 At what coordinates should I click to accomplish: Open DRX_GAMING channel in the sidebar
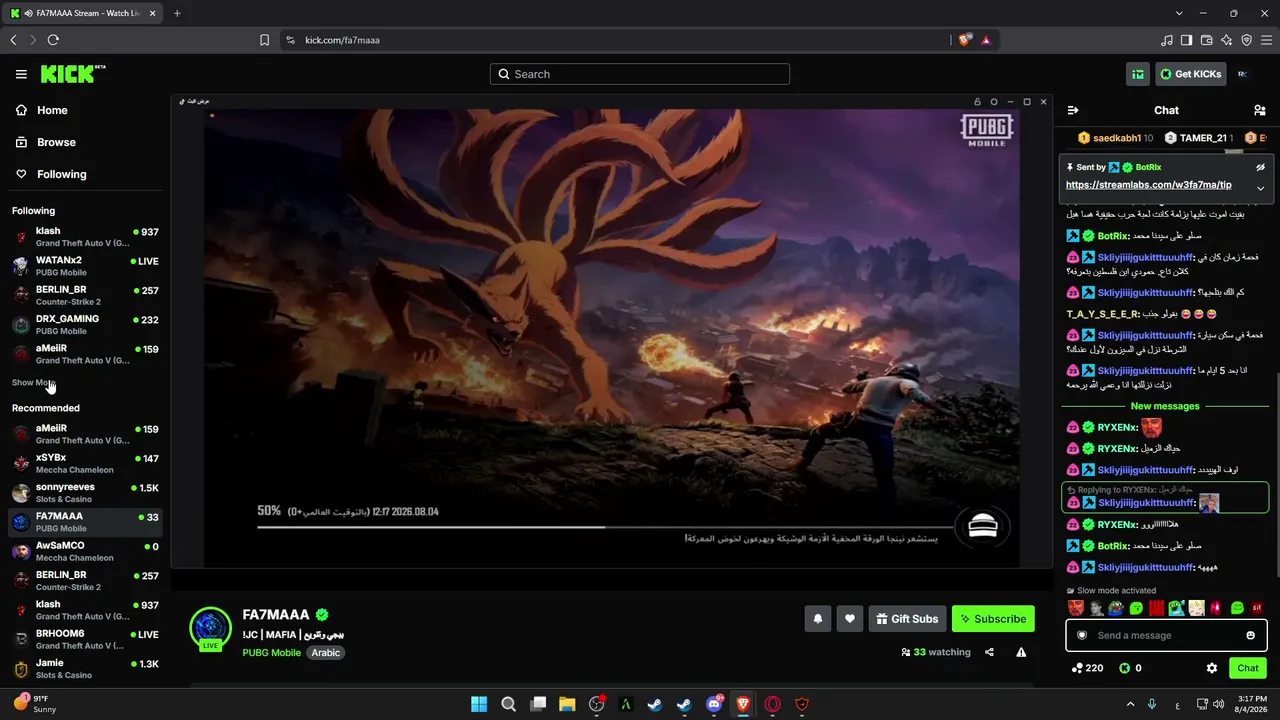click(x=85, y=325)
